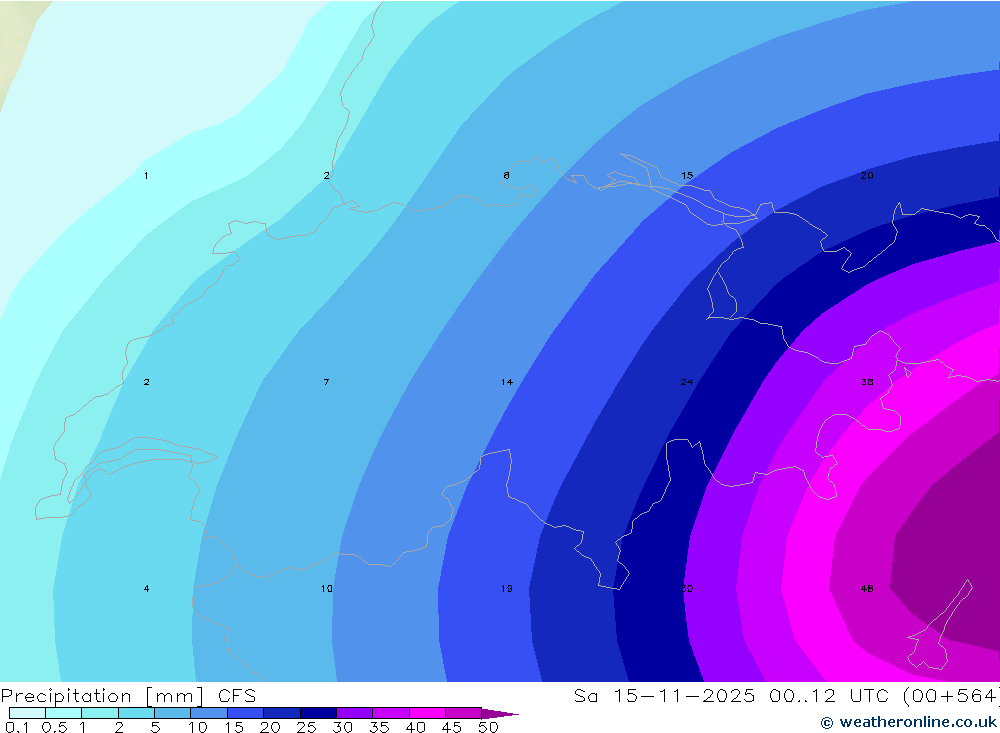Viewport: 1000px width, 733px height.
Task: Click the map grid value "15" on the map
Action: 687,175
